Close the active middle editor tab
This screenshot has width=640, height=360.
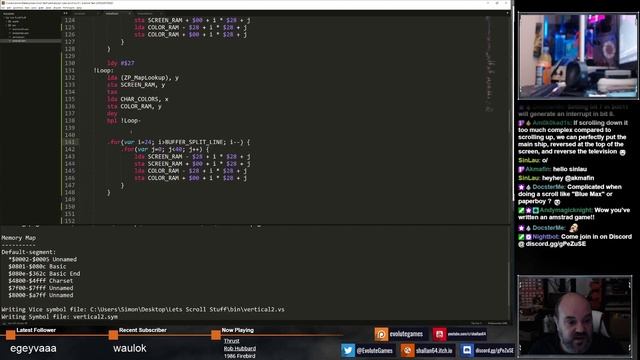point(129,13)
